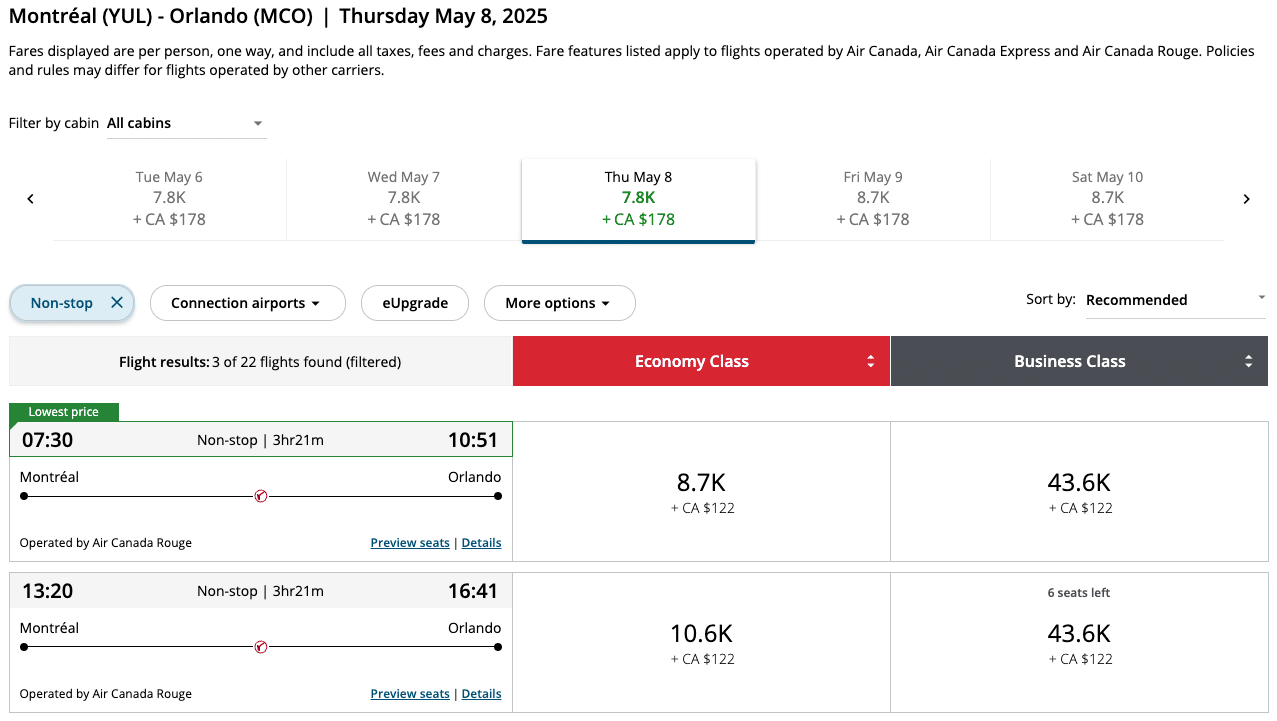
Task: Toggle Business Class column sort arrows
Action: [x=1248, y=362]
